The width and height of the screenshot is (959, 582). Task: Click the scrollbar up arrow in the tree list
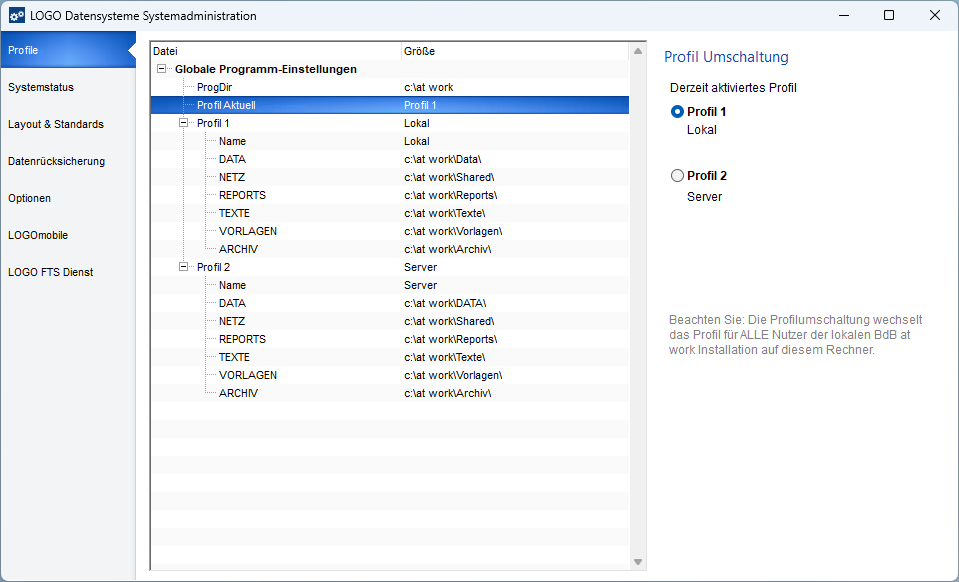click(638, 51)
